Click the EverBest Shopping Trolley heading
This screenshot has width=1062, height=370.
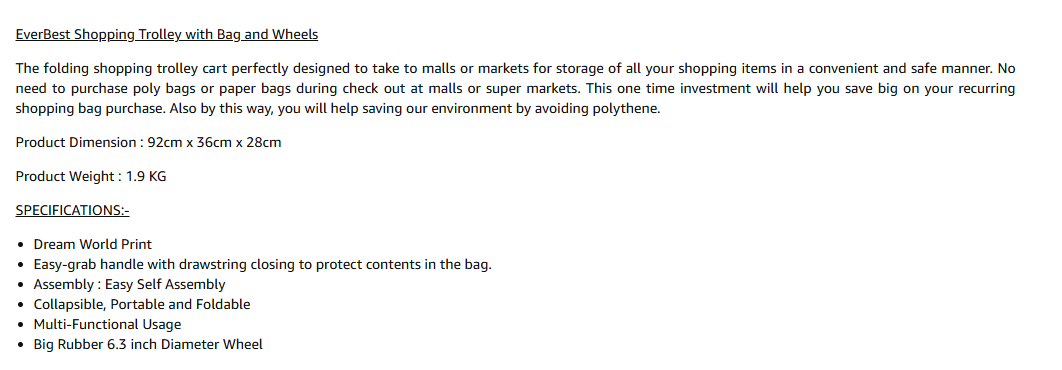pos(167,35)
